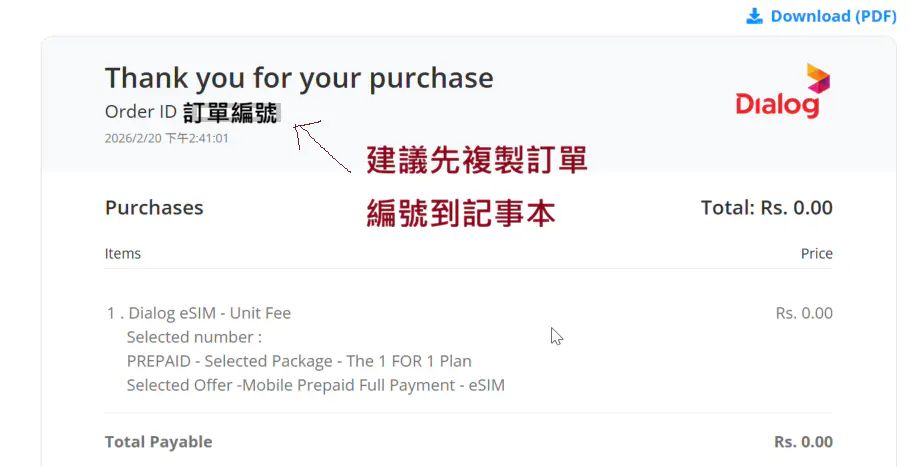The width and height of the screenshot is (910, 467).
Task: Click the red Chinese annotation text
Action: [x=476, y=186]
